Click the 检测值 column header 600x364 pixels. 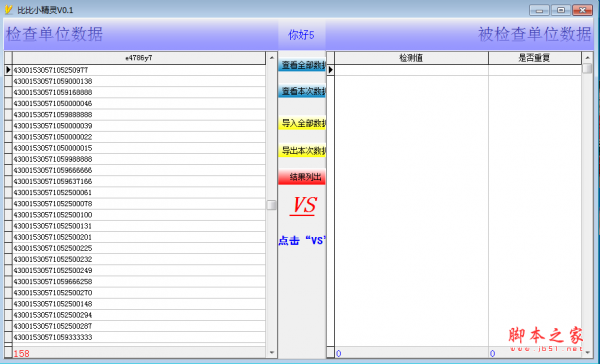pos(411,58)
